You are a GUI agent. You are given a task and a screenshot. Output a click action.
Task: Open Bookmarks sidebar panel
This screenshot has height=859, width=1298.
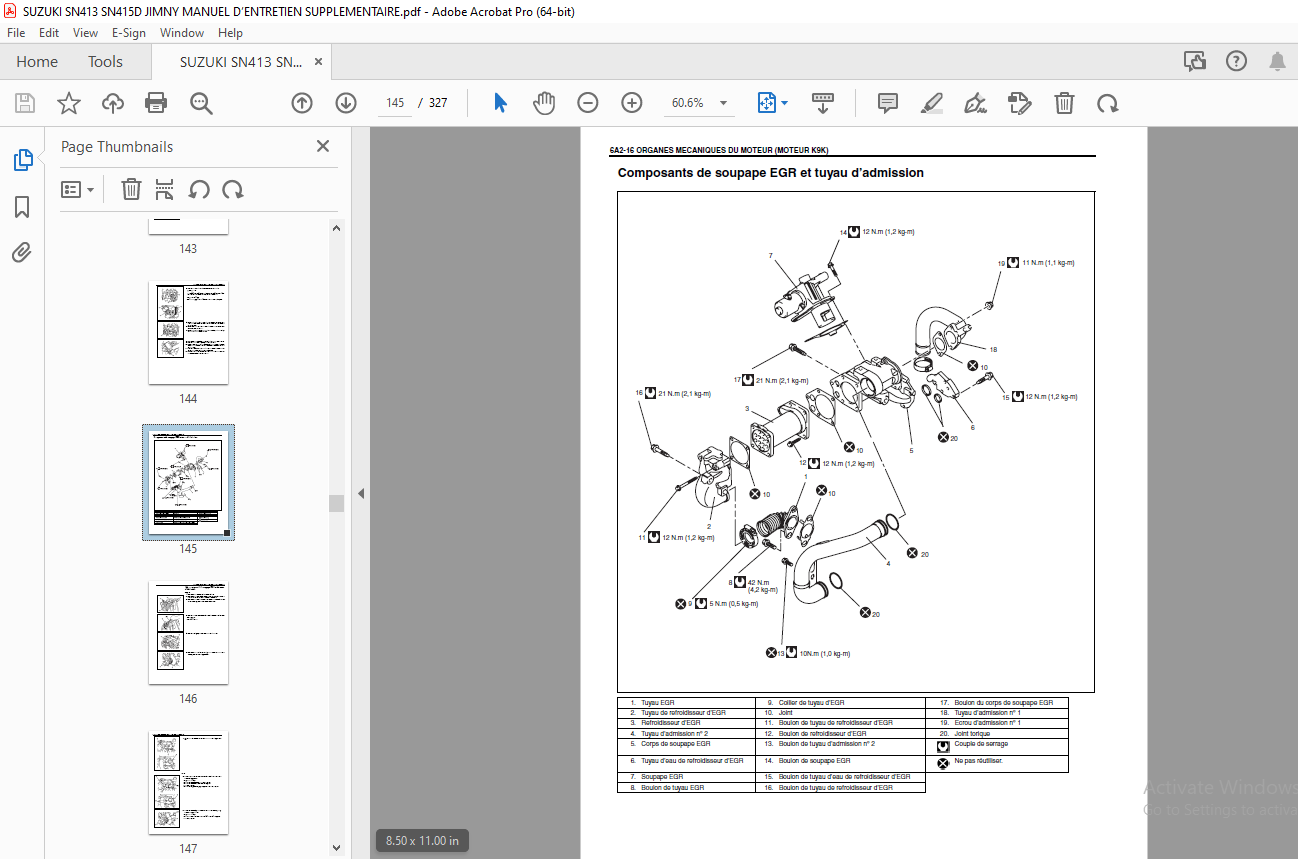[x=22, y=207]
